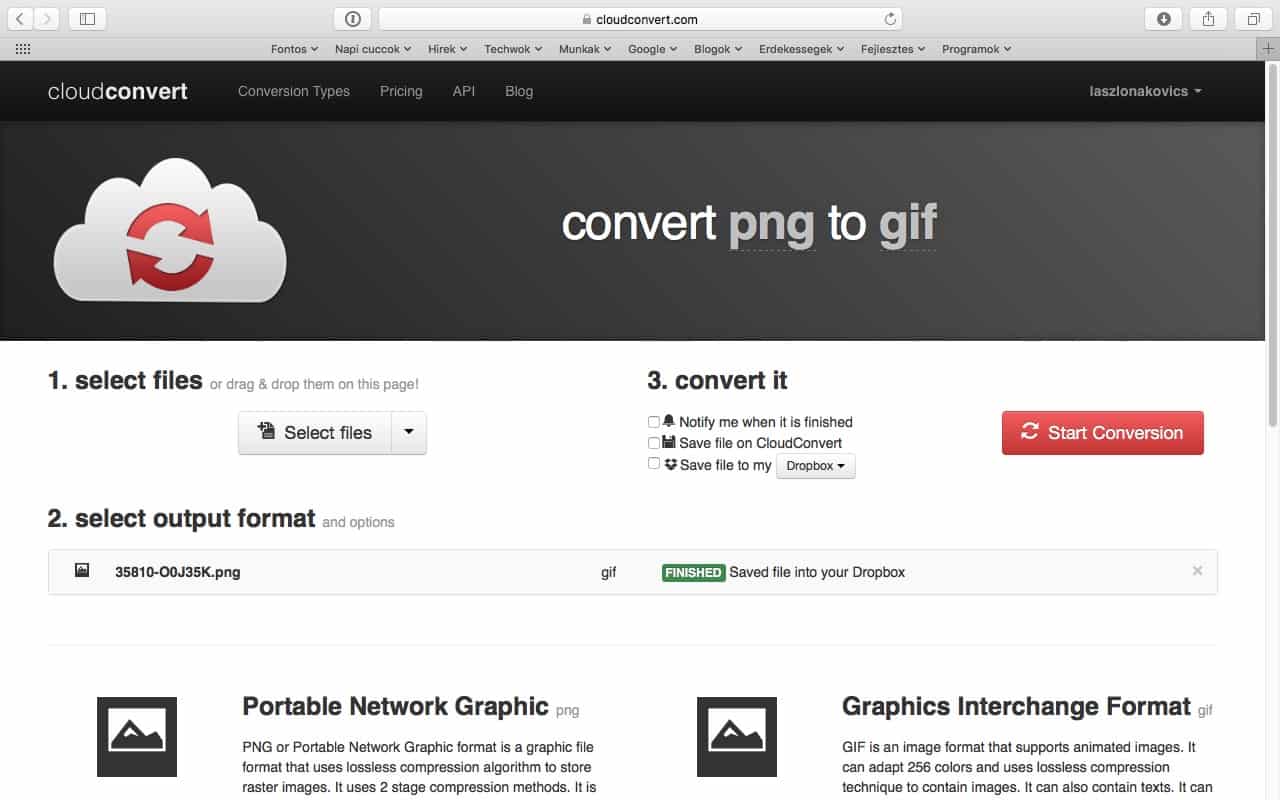Click the file image icon next to 35810-O0J35K.png

click(x=82, y=570)
